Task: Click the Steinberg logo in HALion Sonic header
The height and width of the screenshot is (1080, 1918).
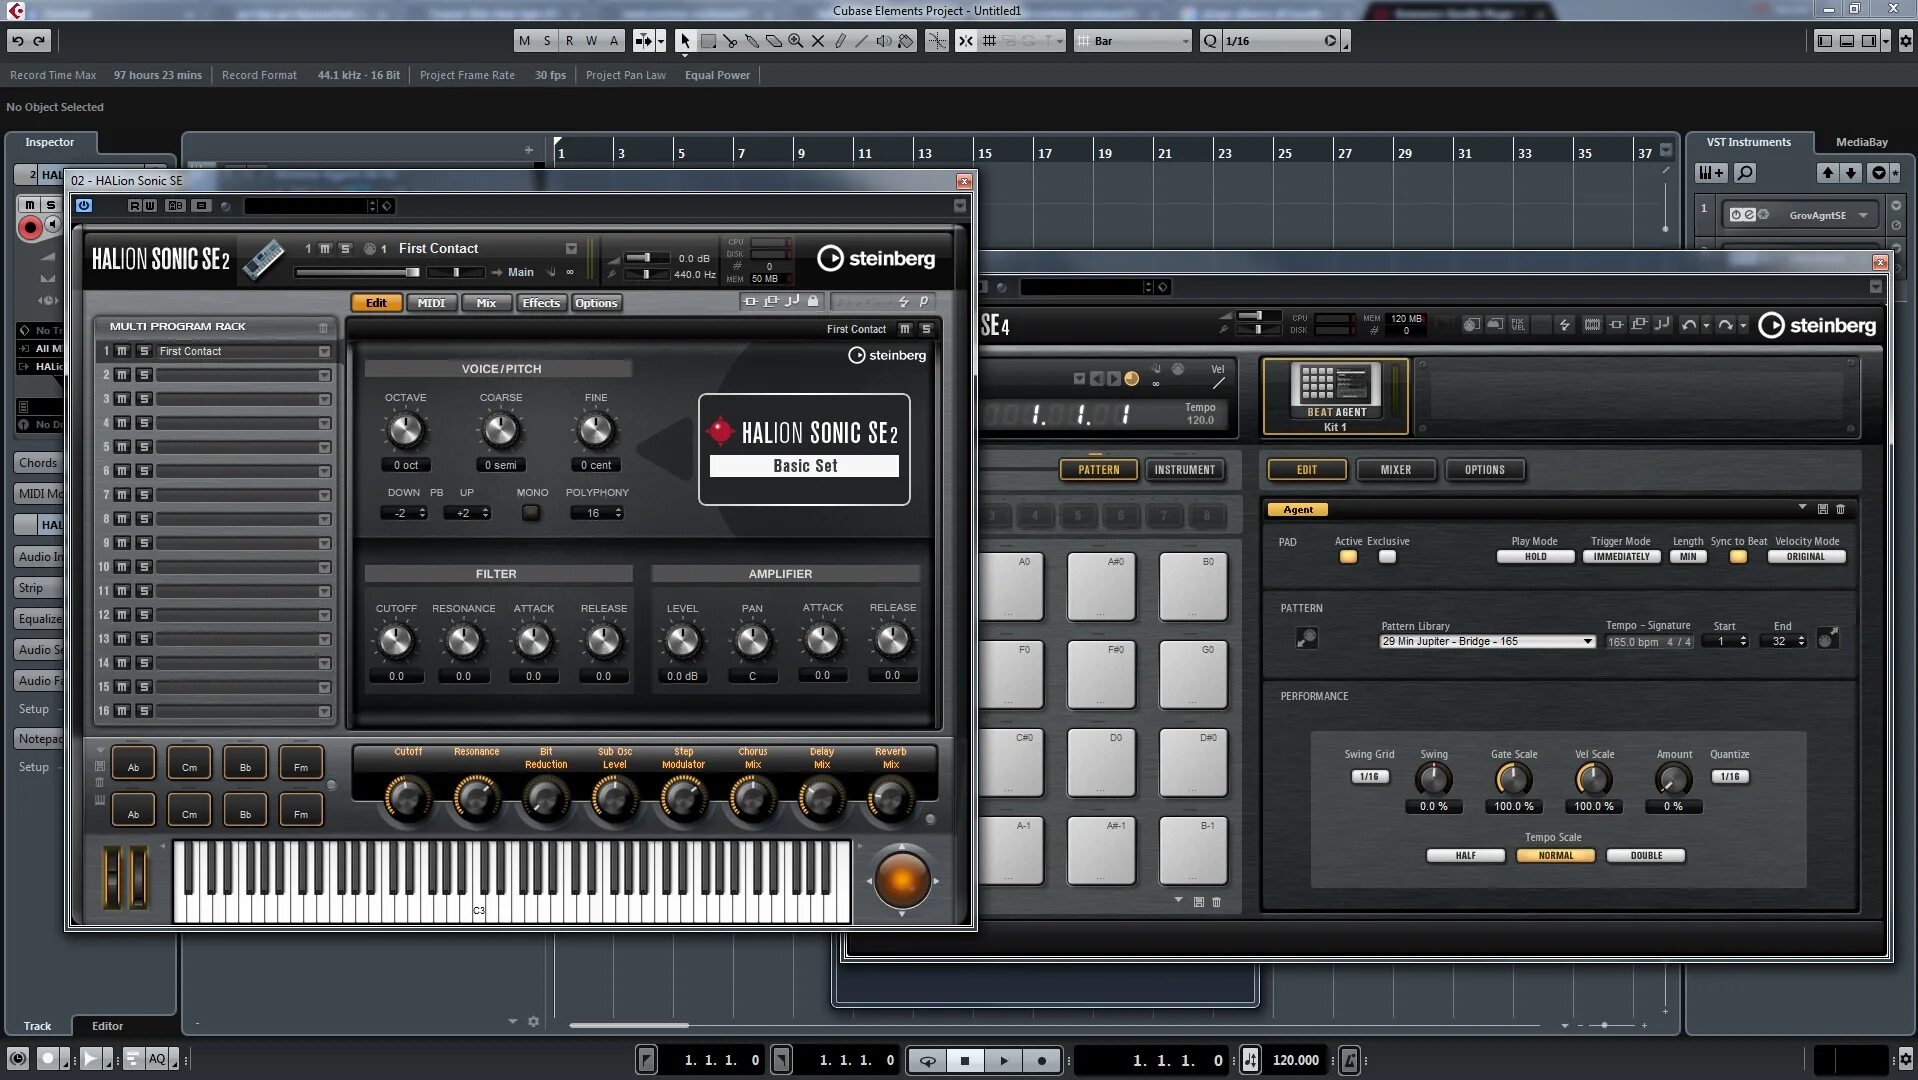Action: point(876,258)
